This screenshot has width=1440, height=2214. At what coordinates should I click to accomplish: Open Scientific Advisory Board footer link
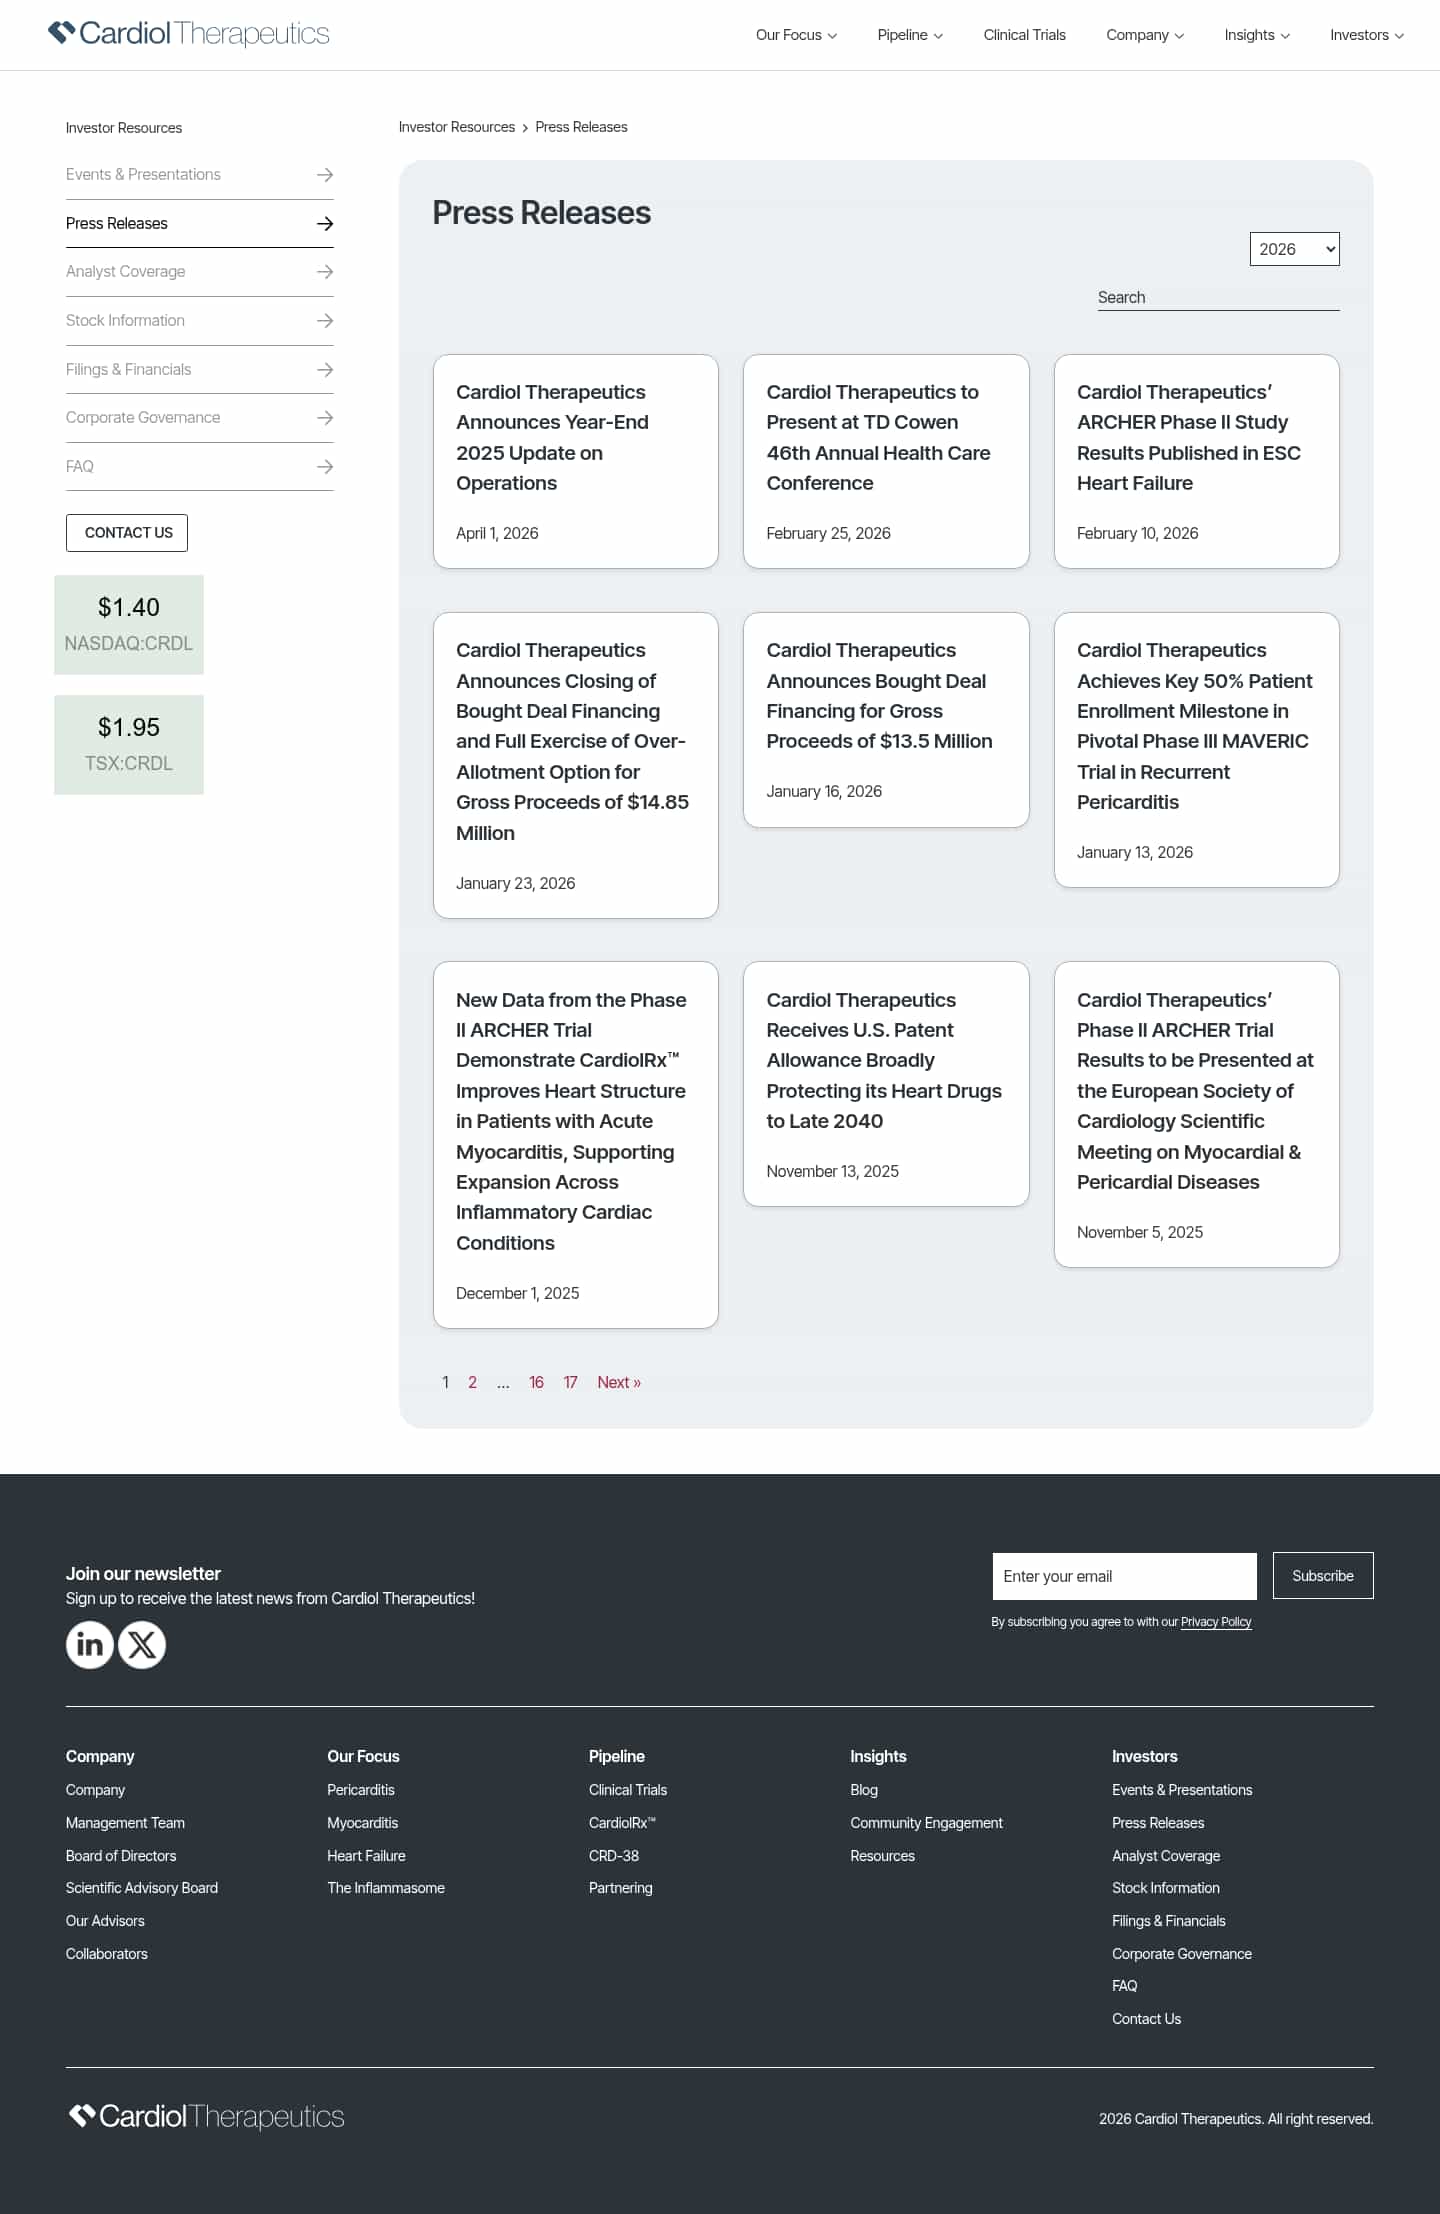click(x=142, y=1888)
